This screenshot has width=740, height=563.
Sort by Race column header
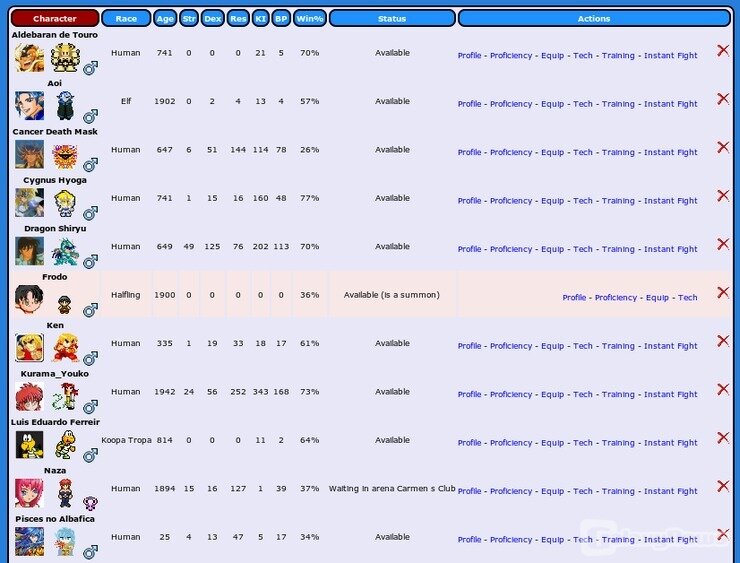(126, 18)
